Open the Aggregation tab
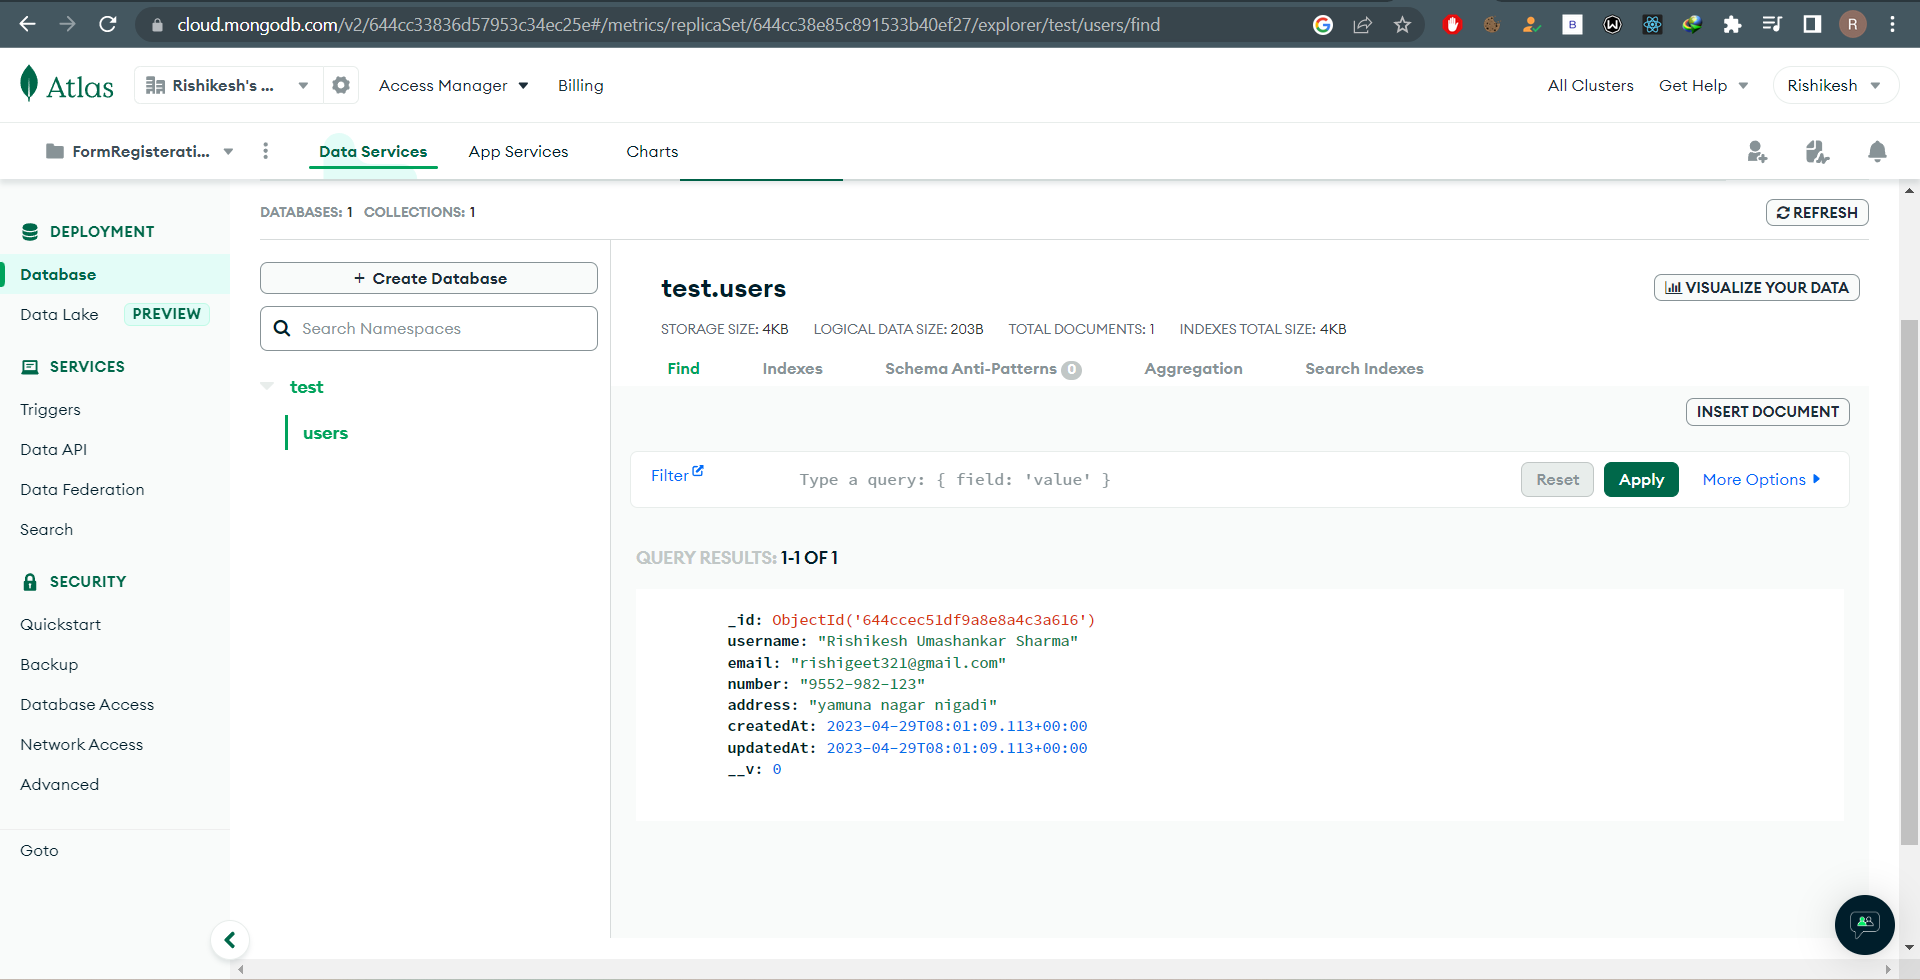The width and height of the screenshot is (1920, 980). click(1193, 369)
